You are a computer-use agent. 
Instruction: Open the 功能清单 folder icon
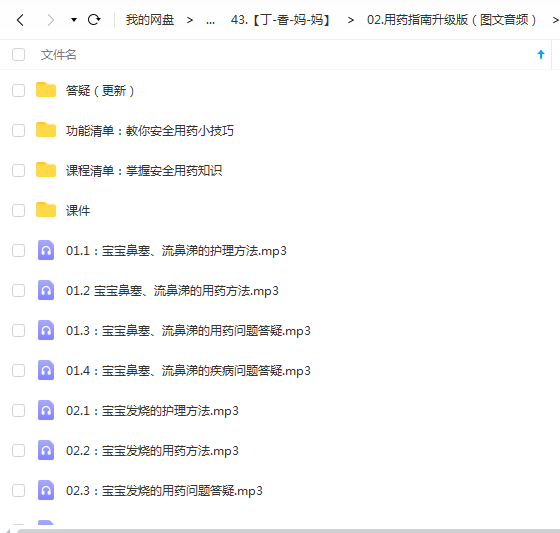46,130
